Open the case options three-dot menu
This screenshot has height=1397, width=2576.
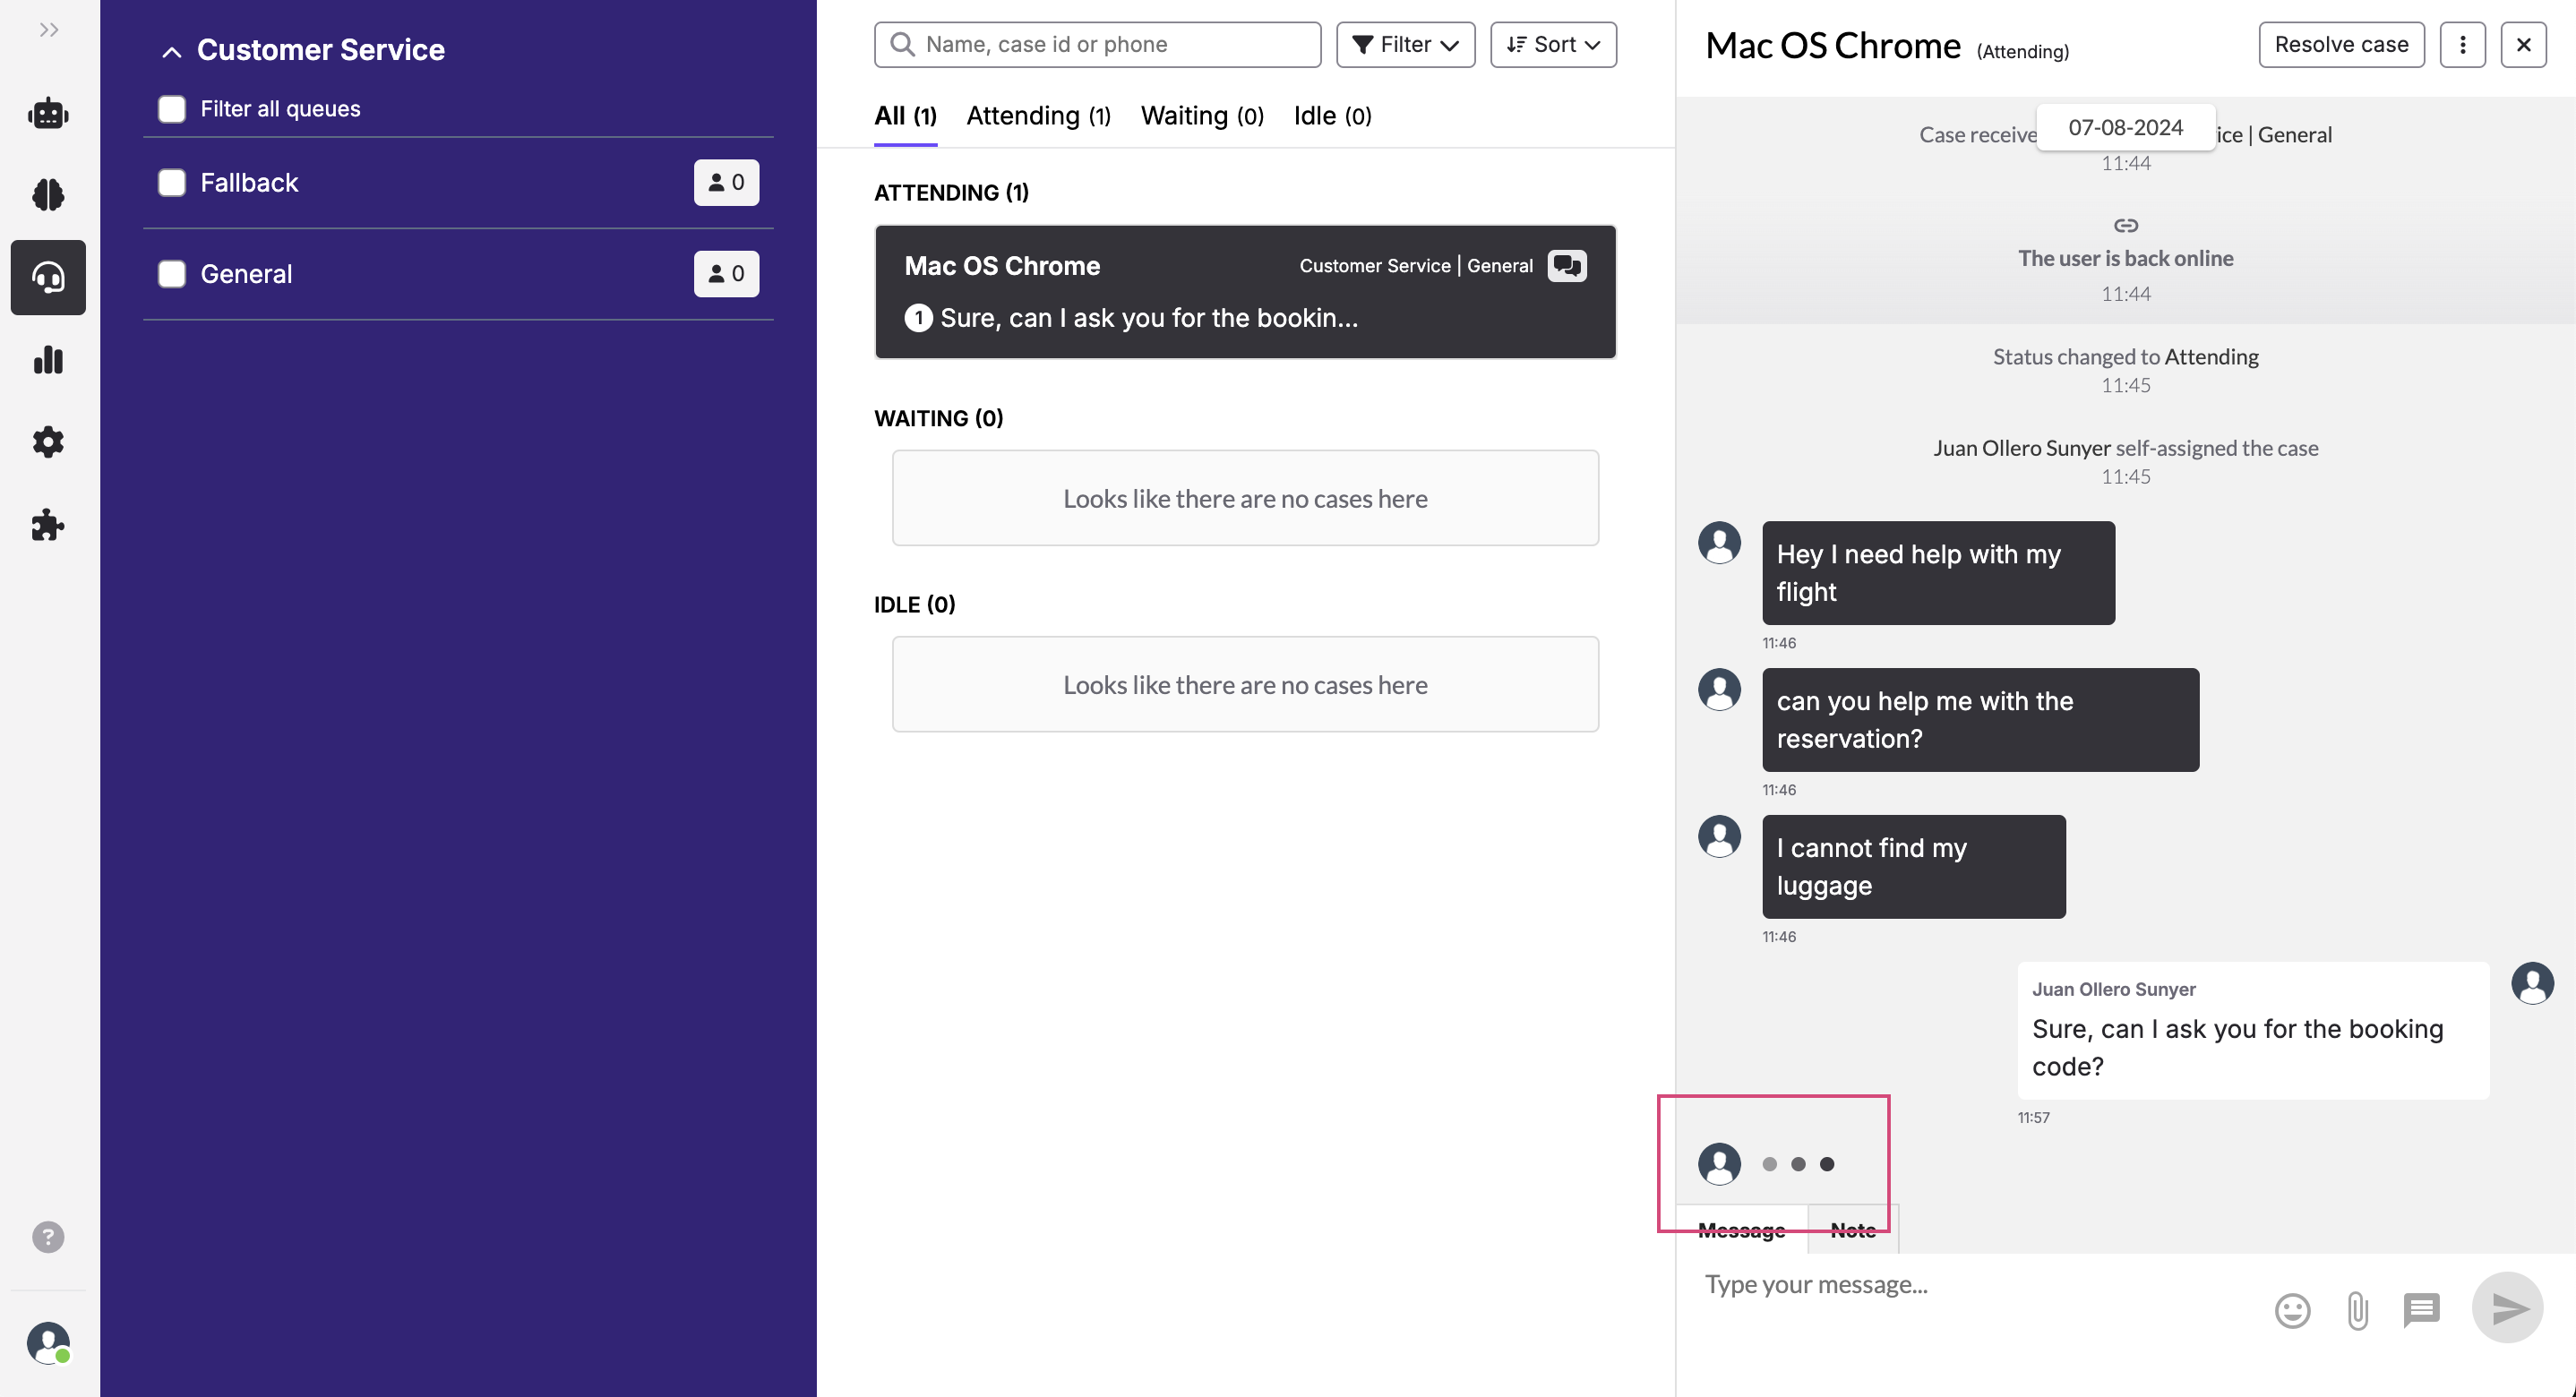point(2462,45)
